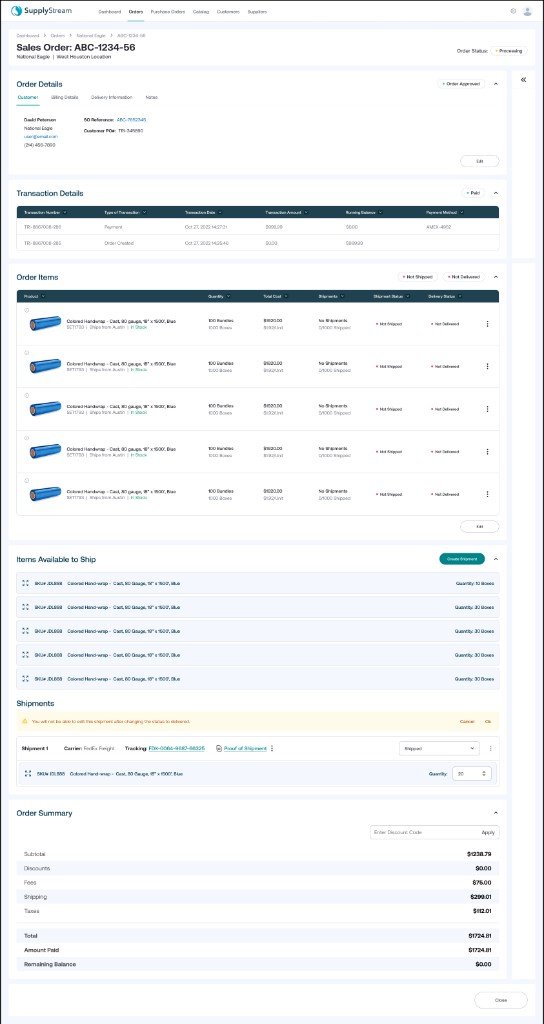Open the Proof of Shipment link
544x1024 pixels.
coord(245,748)
